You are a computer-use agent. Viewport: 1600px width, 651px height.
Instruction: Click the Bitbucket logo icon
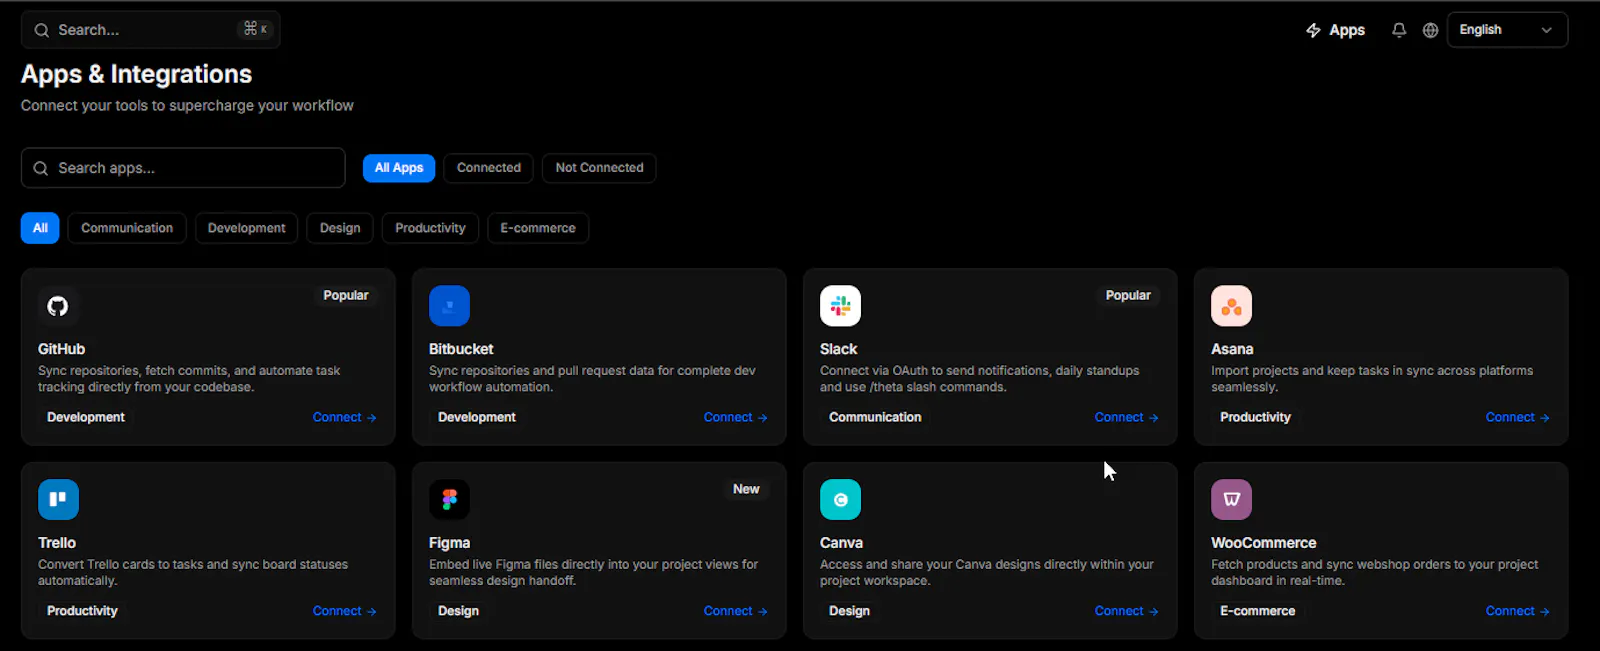pos(449,306)
